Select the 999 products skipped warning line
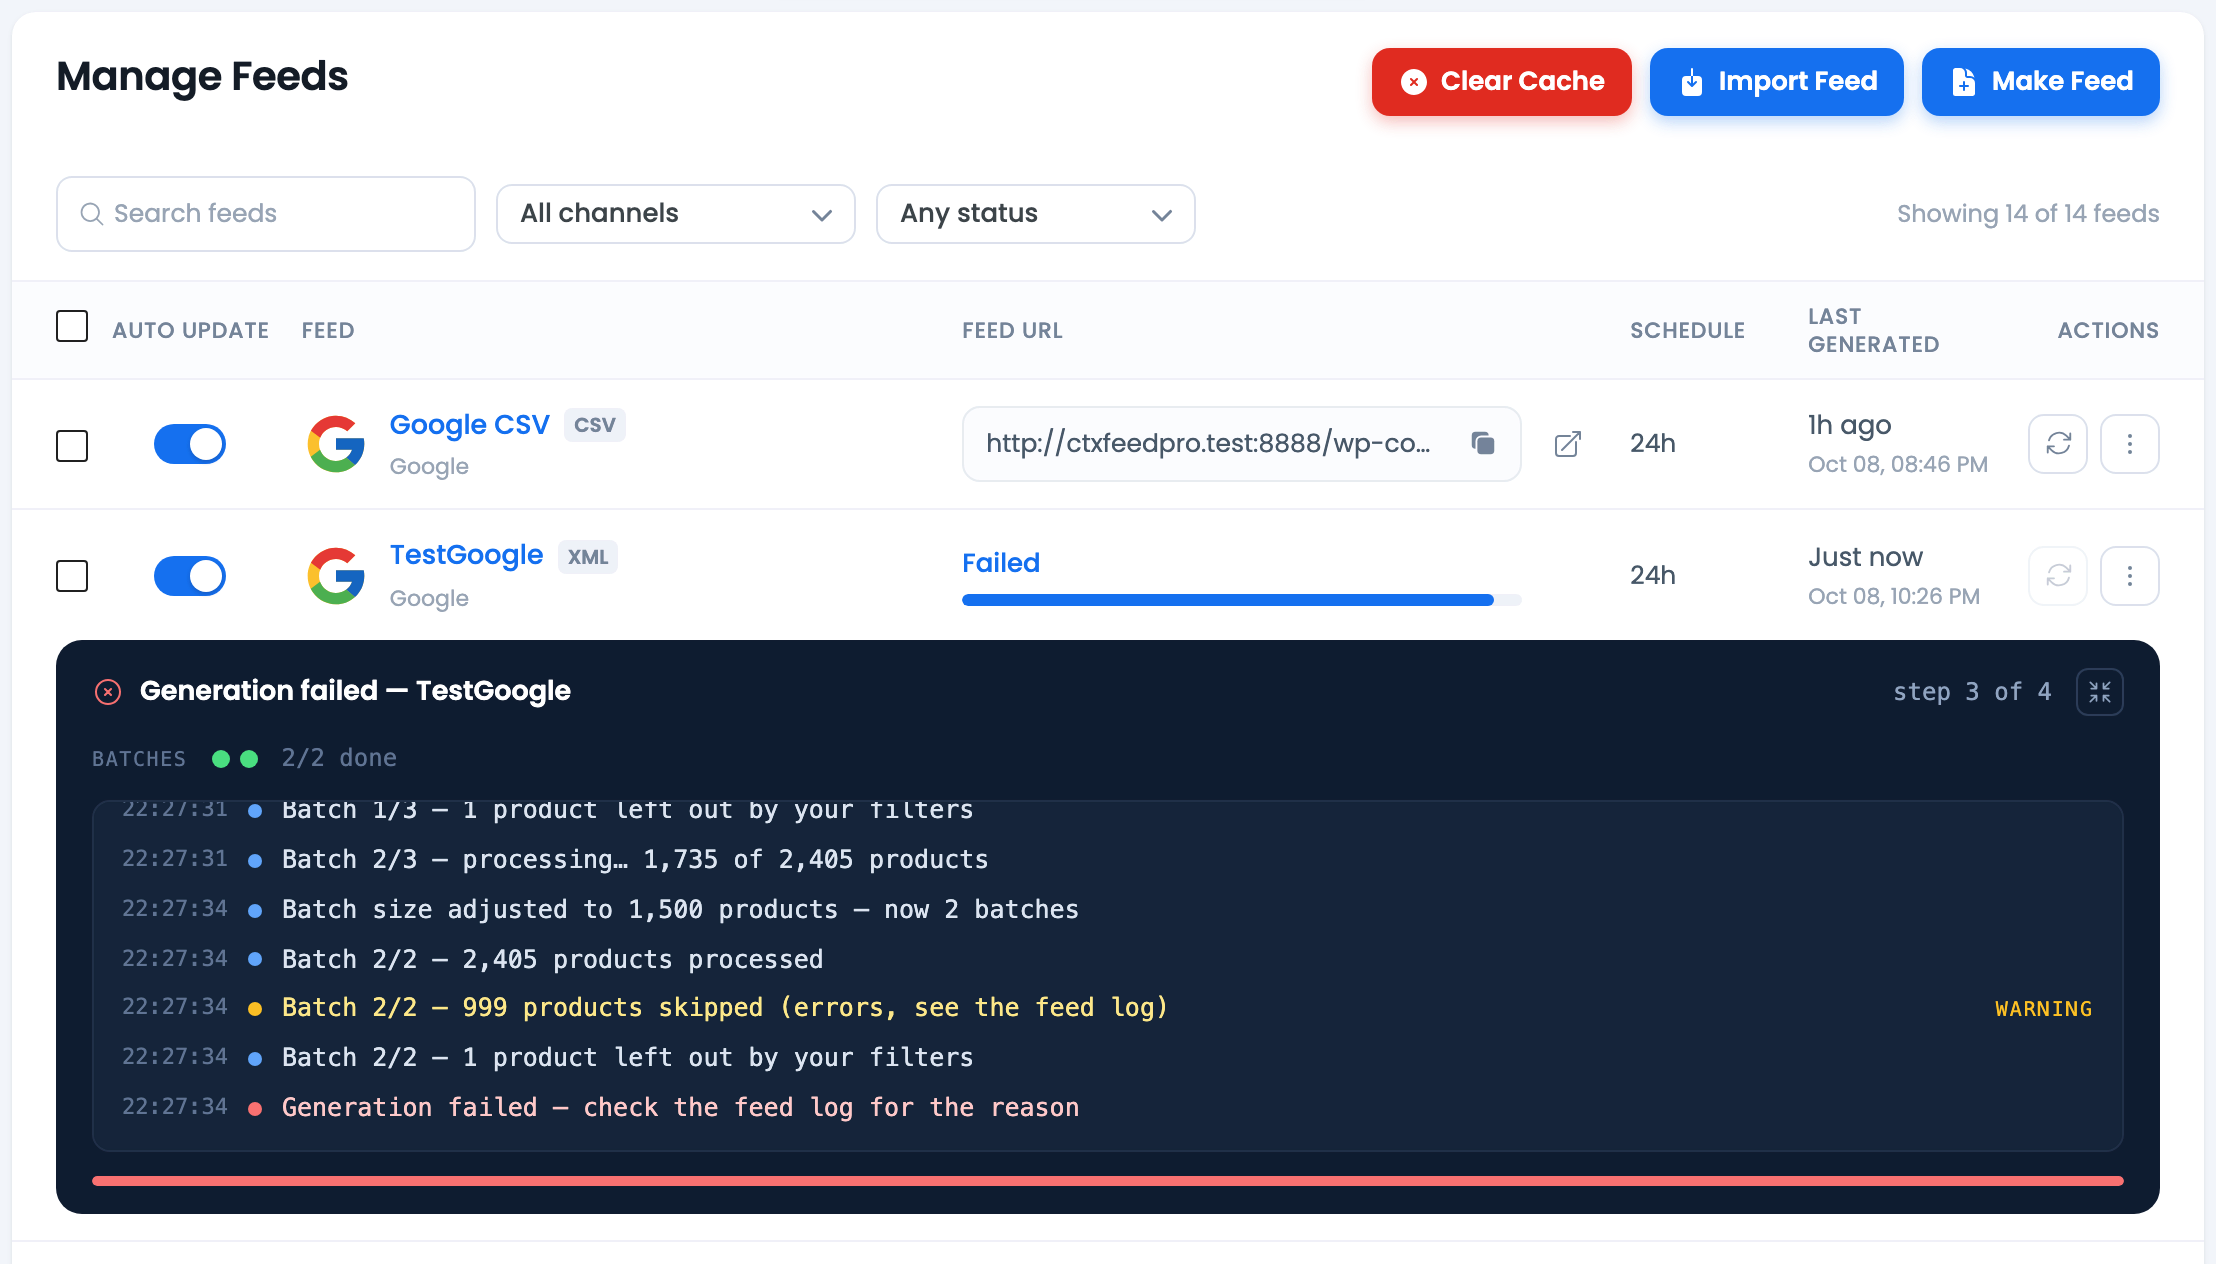The image size is (2216, 1264). [x=1108, y=1008]
